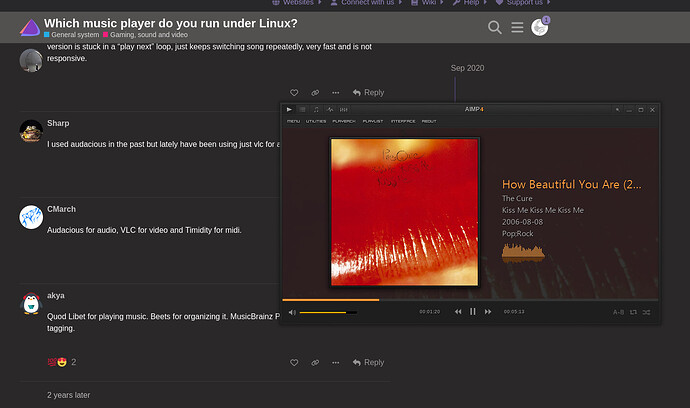The image size is (690, 408).
Task: Show more actions on first post
Action: (x=336, y=93)
